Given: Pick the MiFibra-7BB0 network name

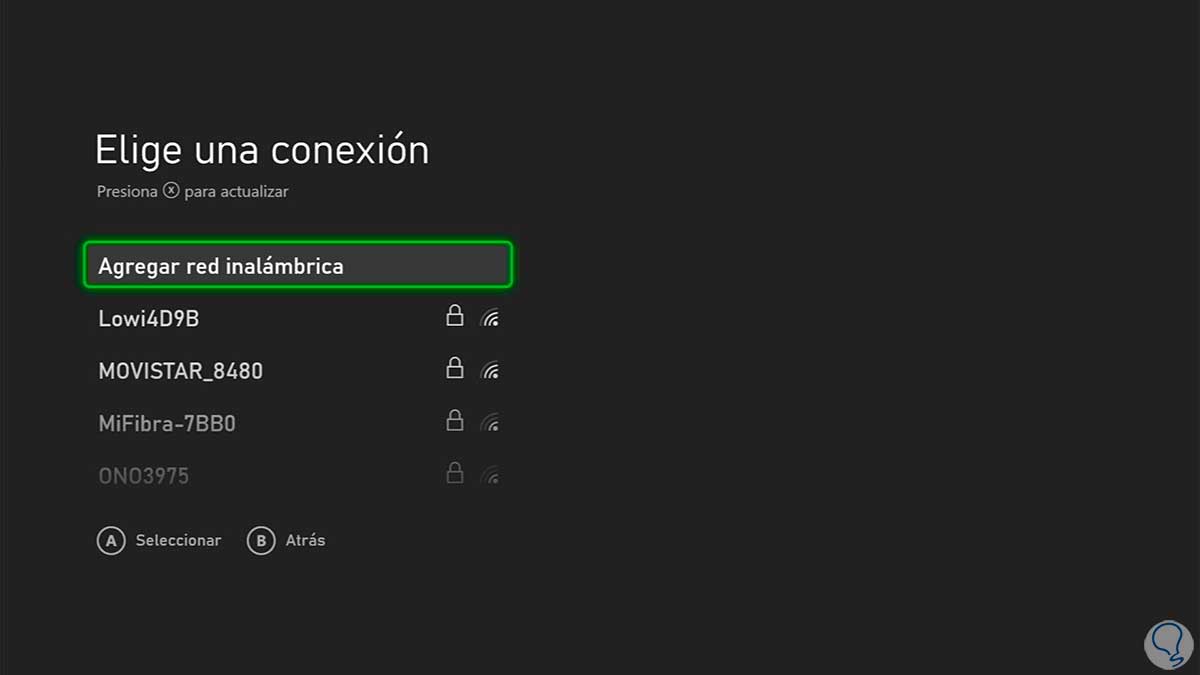Looking at the screenshot, I should (x=167, y=424).
